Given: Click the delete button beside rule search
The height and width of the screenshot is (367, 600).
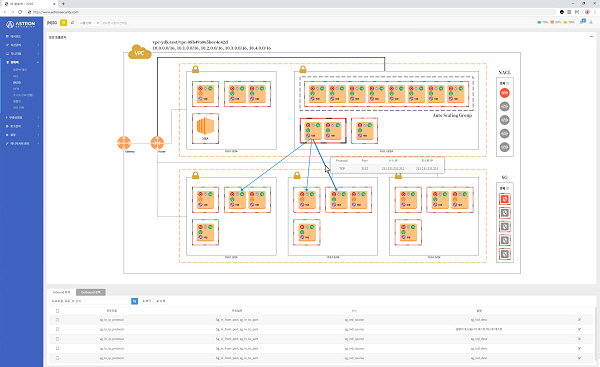Looking at the screenshot, I should tap(161, 301).
